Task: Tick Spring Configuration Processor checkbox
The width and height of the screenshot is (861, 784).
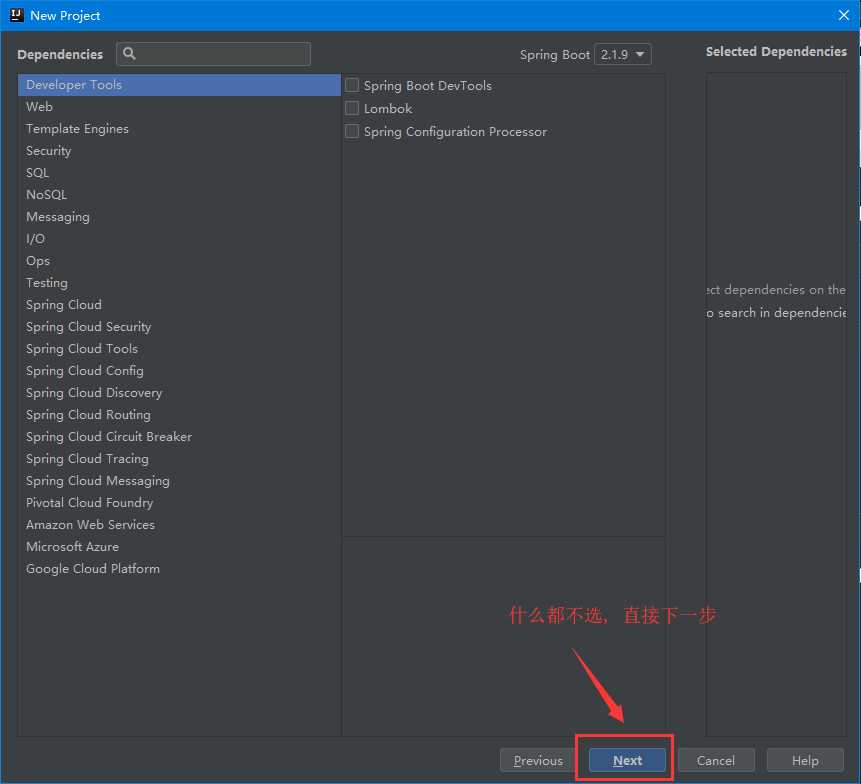Action: tap(352, 131)
